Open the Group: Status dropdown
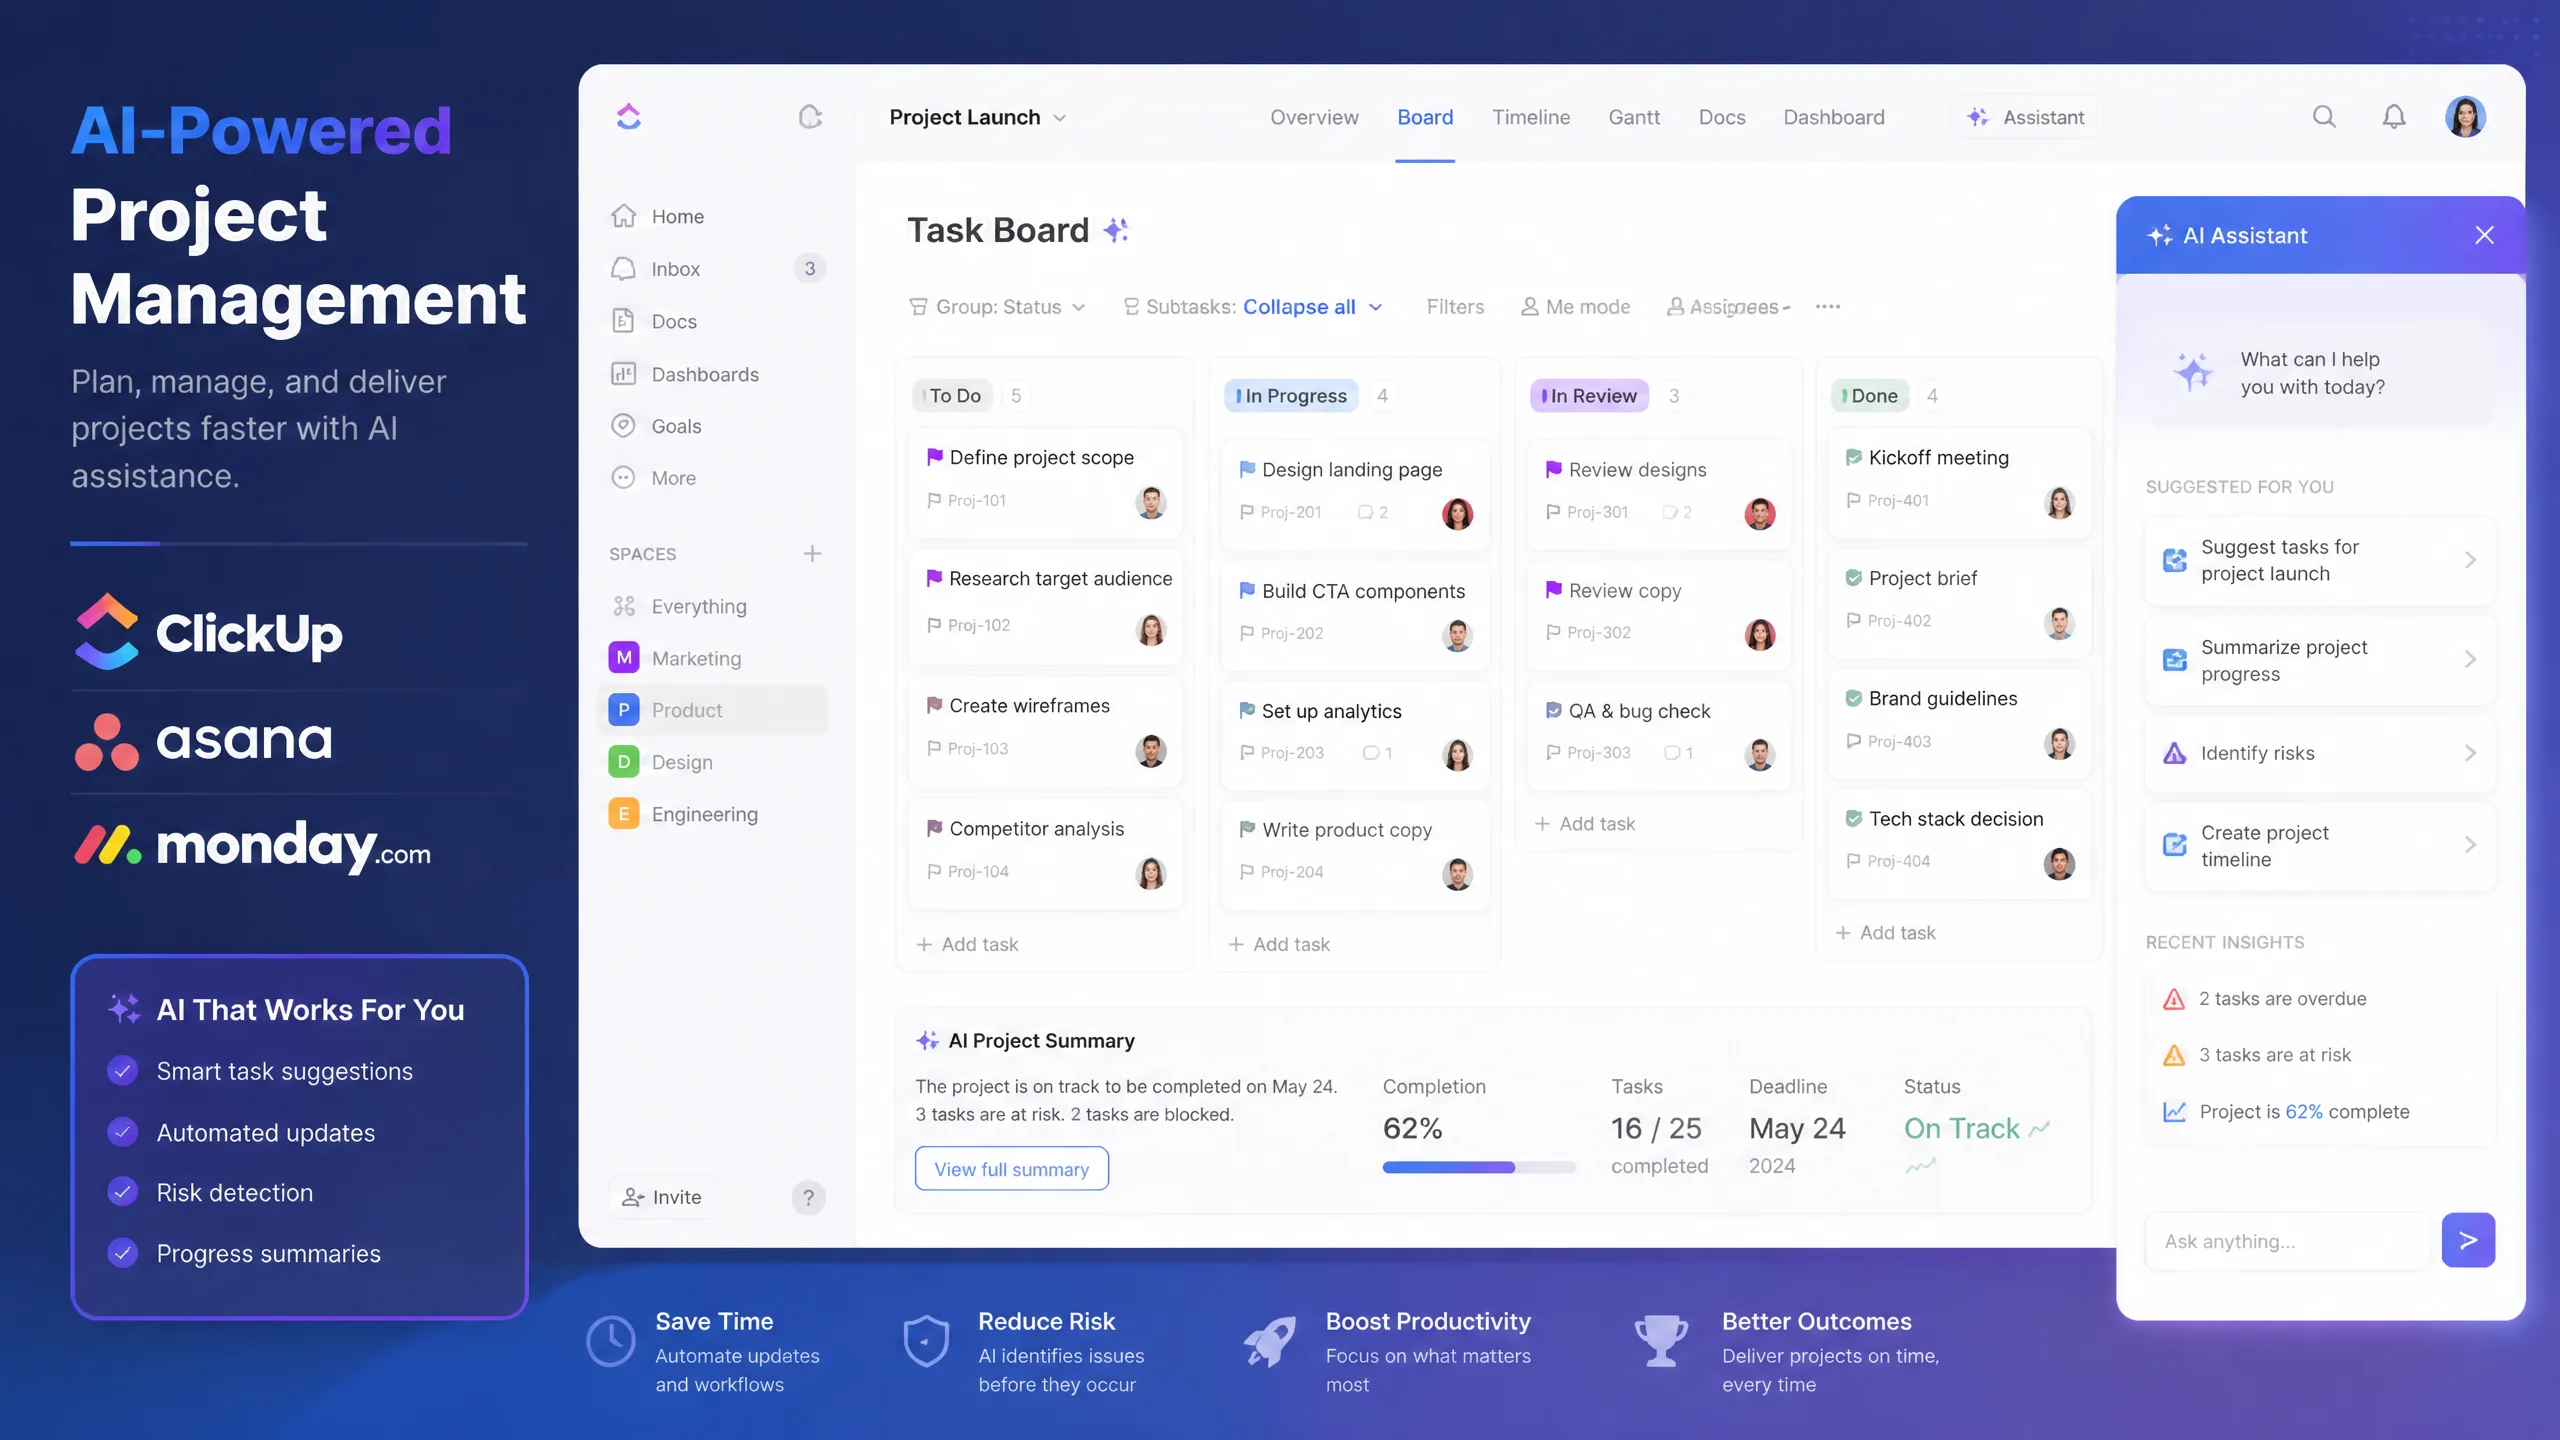Image resolution: width=2560 pixels, height=1440 pixels. click(x=997, y=307)
